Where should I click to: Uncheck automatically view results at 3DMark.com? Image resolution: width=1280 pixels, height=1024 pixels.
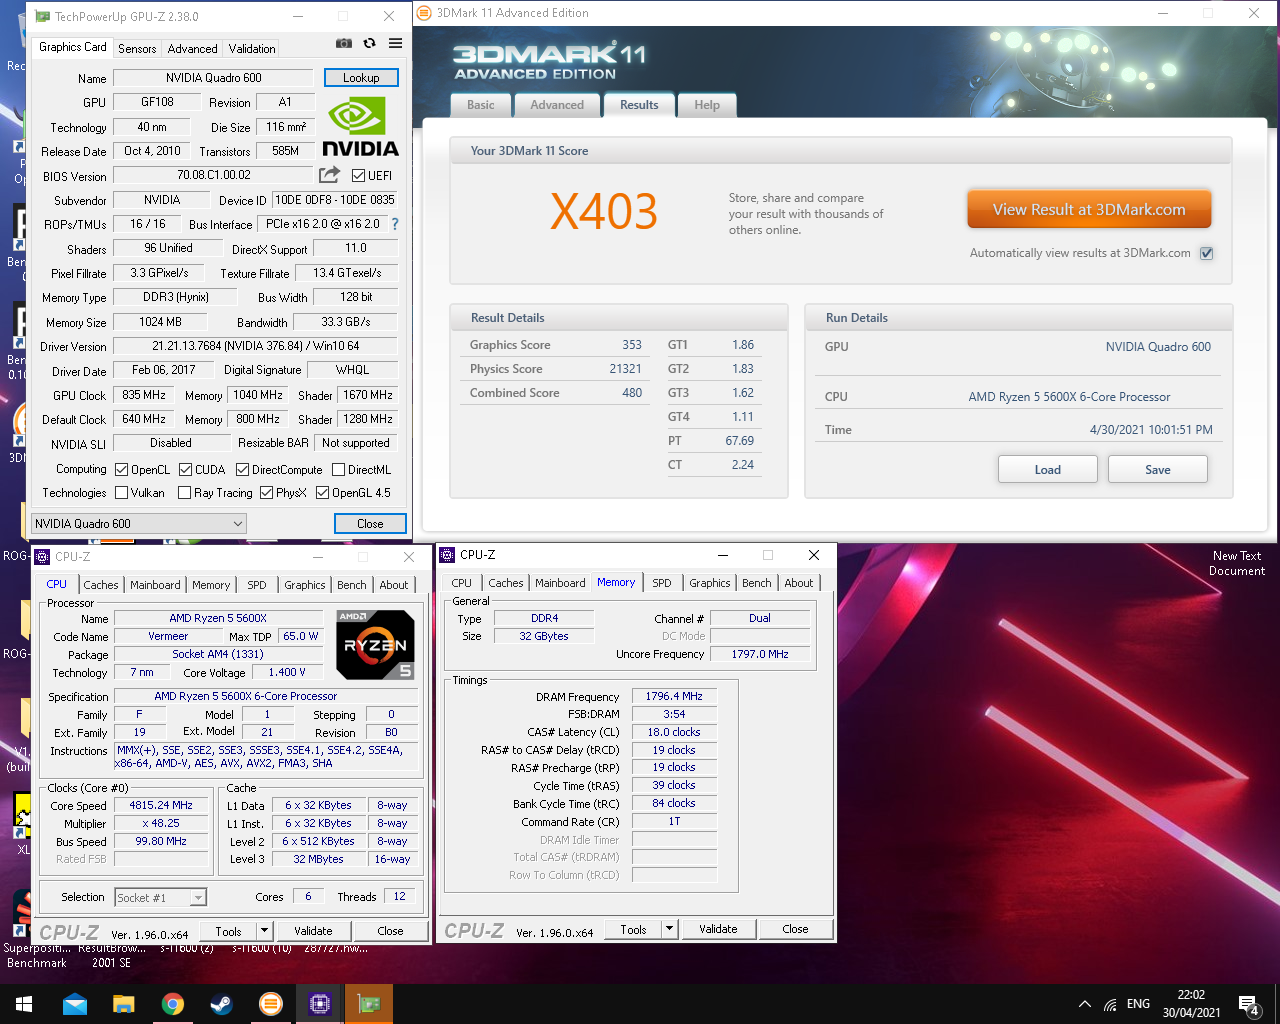click(x=1207, y=253)
